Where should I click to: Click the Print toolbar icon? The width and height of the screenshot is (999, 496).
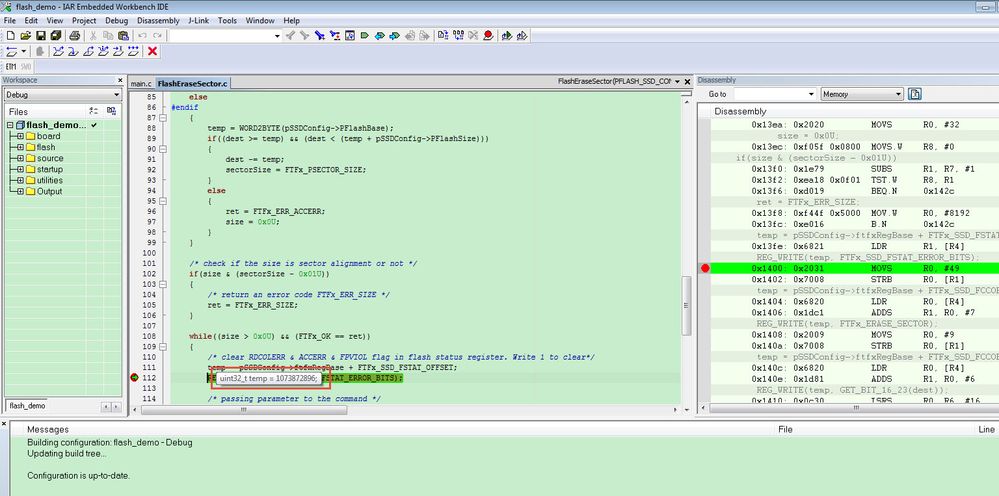pyautogui.click(x=75, y=36)
